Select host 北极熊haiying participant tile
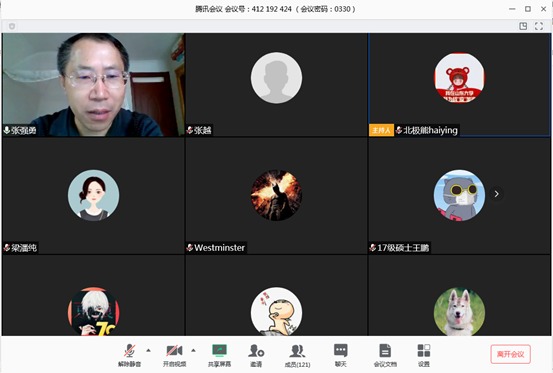The image size is (553, 373). tap(459, 85)
